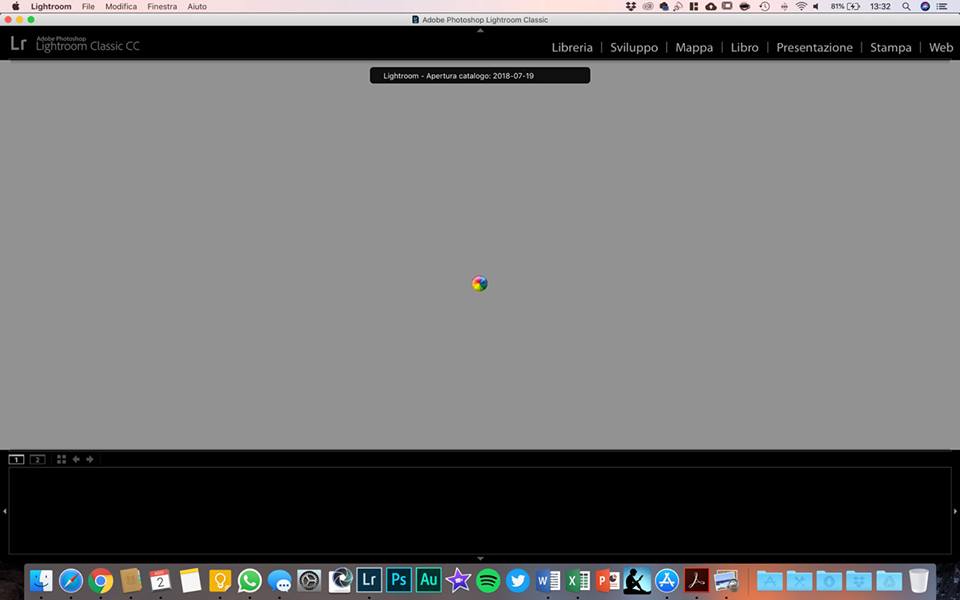Expand the hidden right panel arrow
The image size is (960, 600).
click(955, 511)
